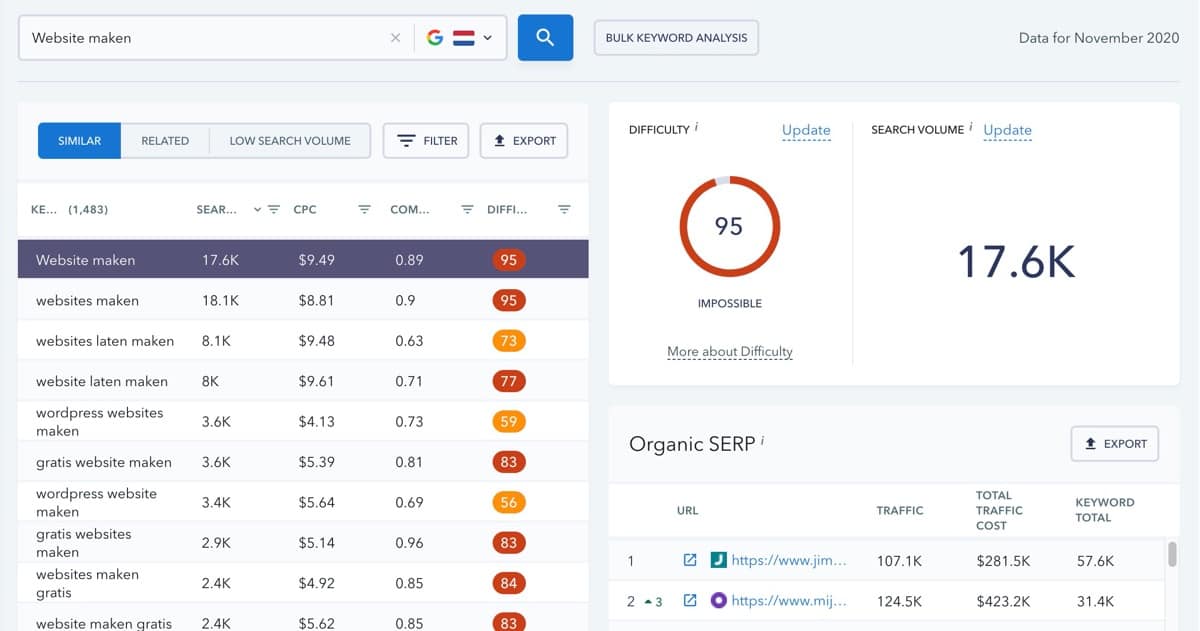Select the Website maken keyword row
Screen dimensions: 1200x631
(x=303, y=260)
